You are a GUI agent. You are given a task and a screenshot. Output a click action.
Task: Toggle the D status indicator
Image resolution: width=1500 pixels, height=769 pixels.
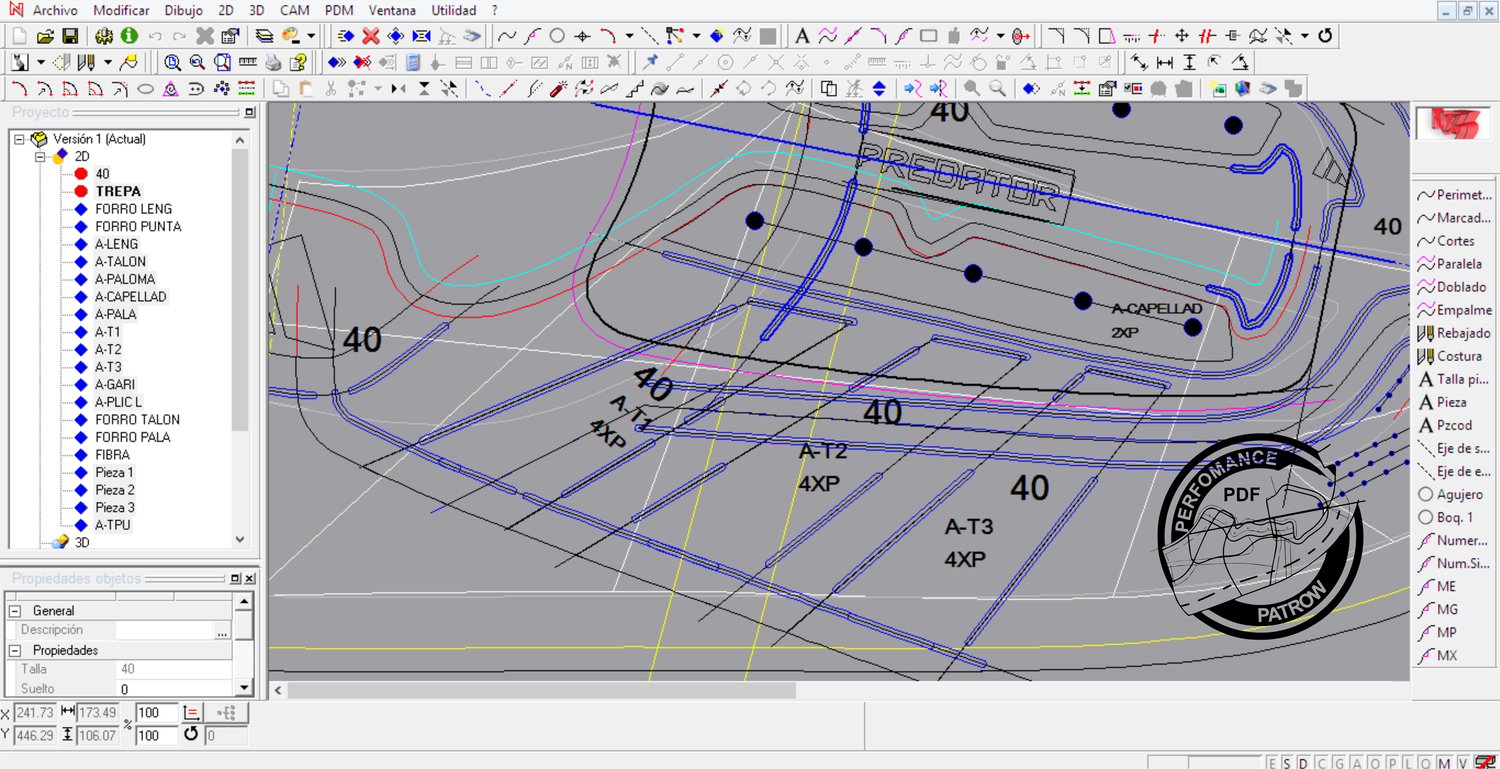pyautogui.click(x=1303, y=763)
